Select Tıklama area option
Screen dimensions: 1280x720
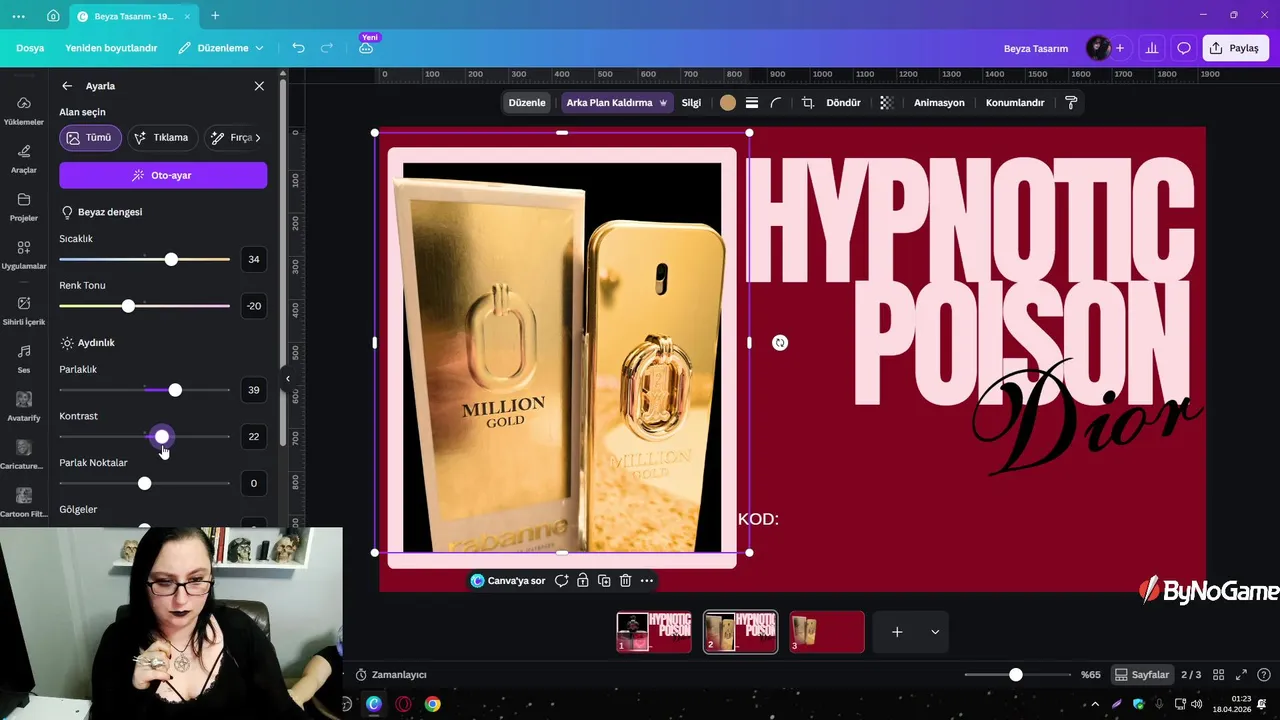tap(162, 138)
